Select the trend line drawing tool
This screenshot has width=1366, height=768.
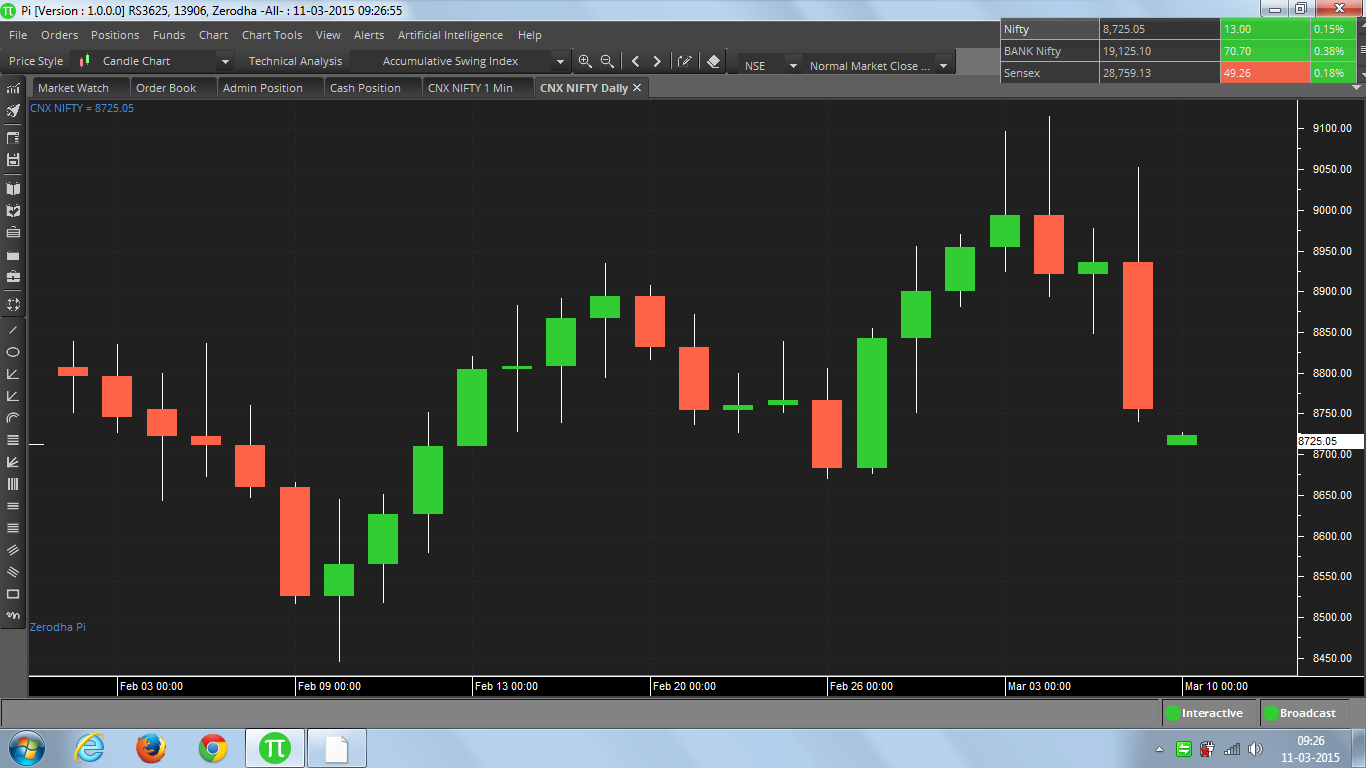click(13, 330)
